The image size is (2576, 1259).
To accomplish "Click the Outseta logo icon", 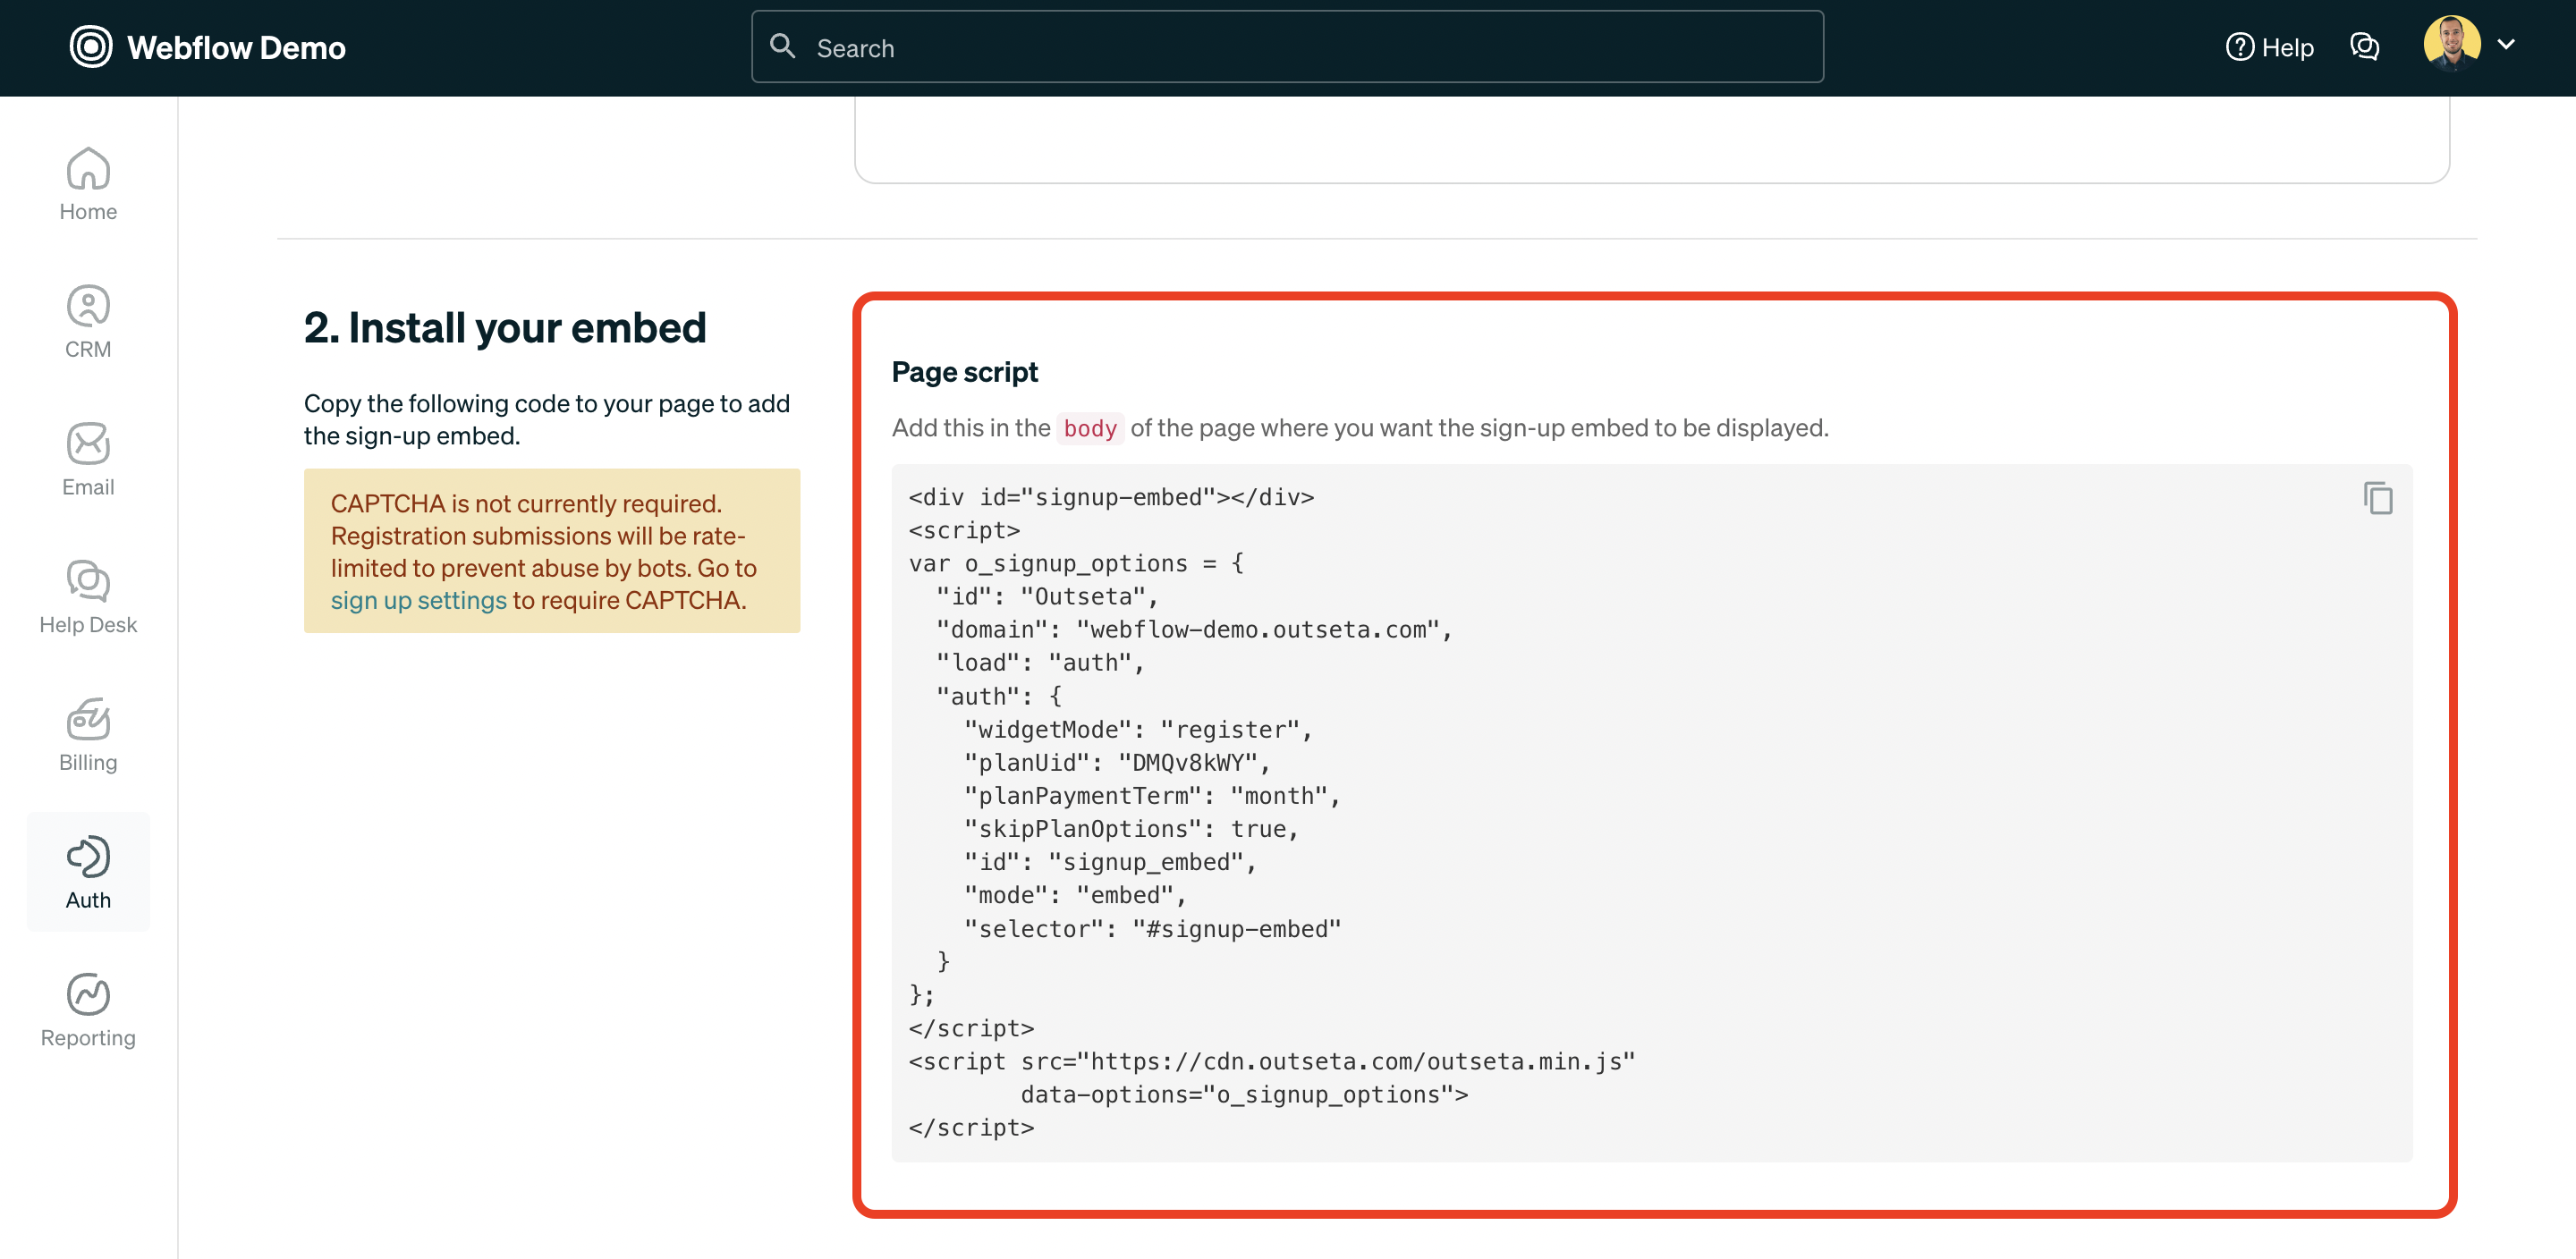I will [90, 47].
